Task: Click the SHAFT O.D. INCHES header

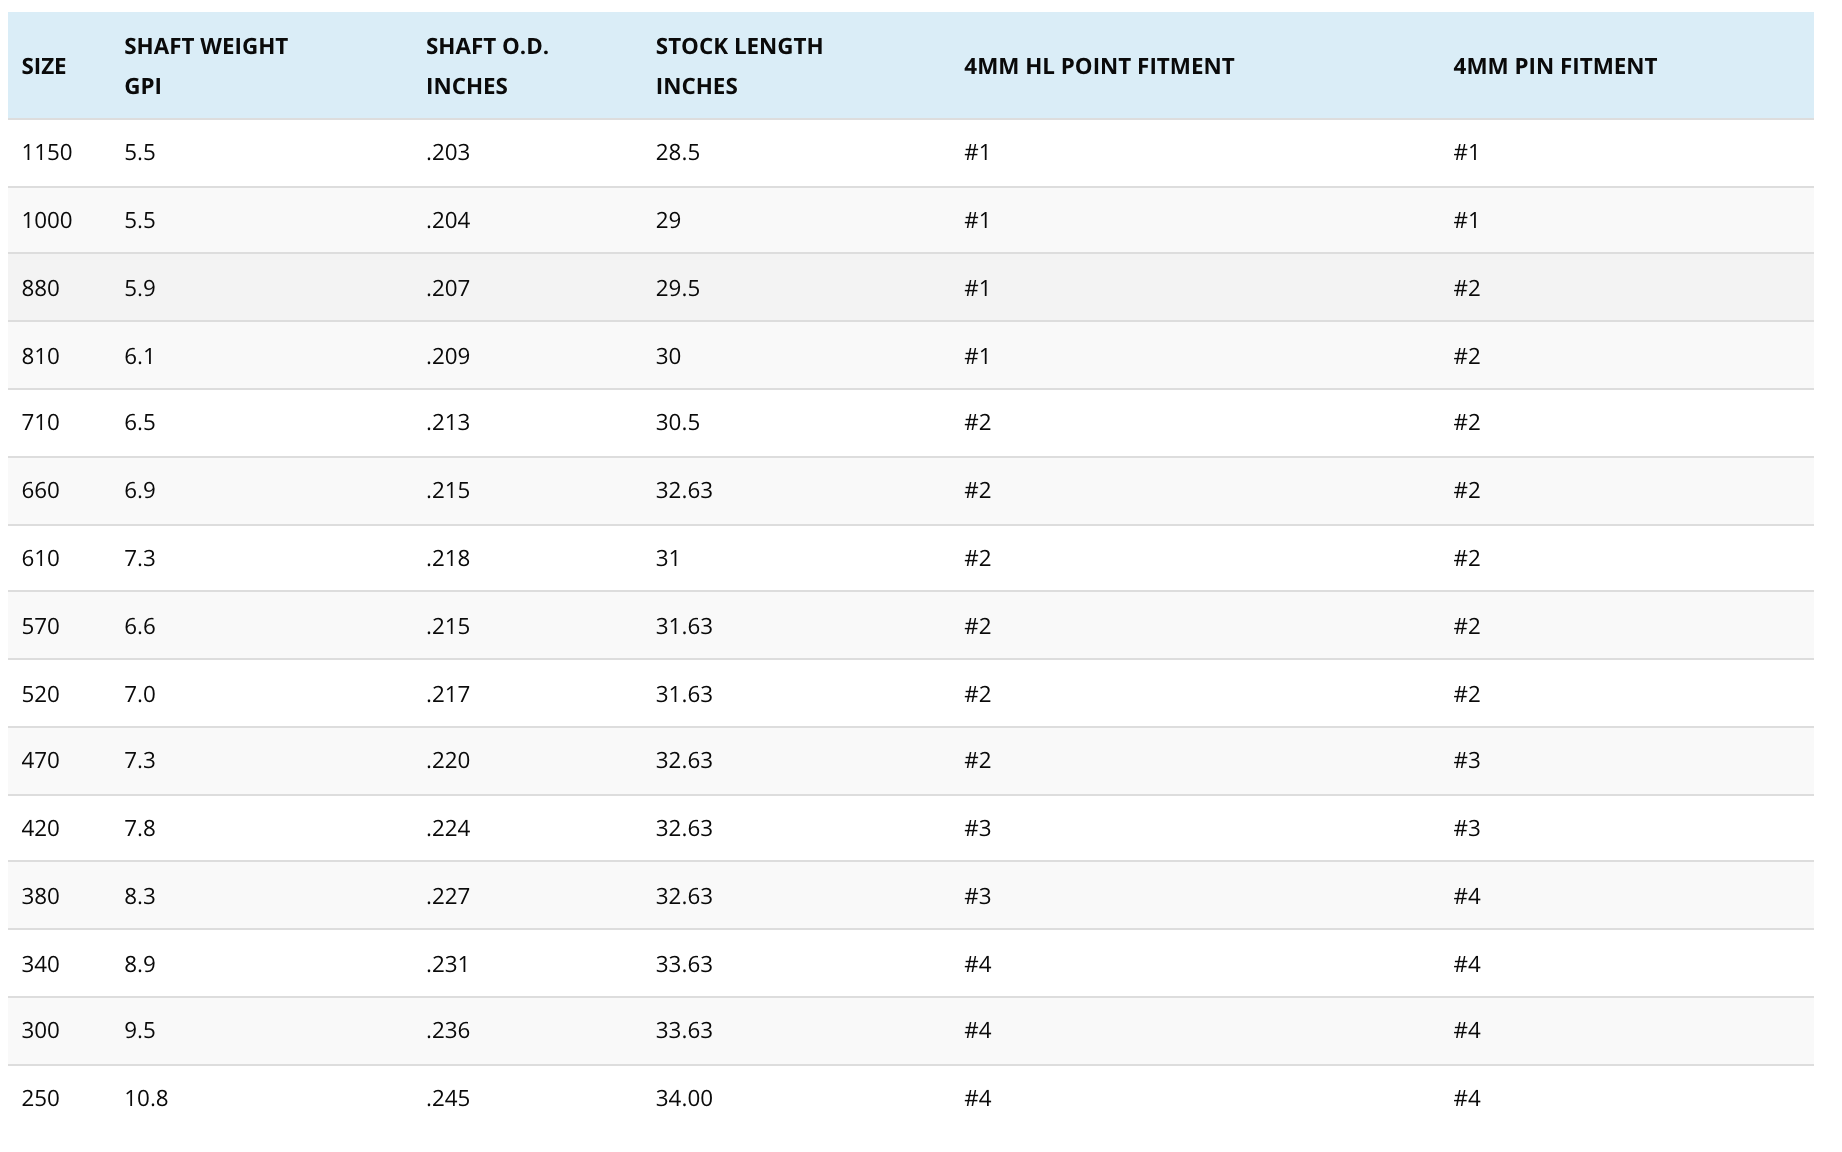Action: 487,66
